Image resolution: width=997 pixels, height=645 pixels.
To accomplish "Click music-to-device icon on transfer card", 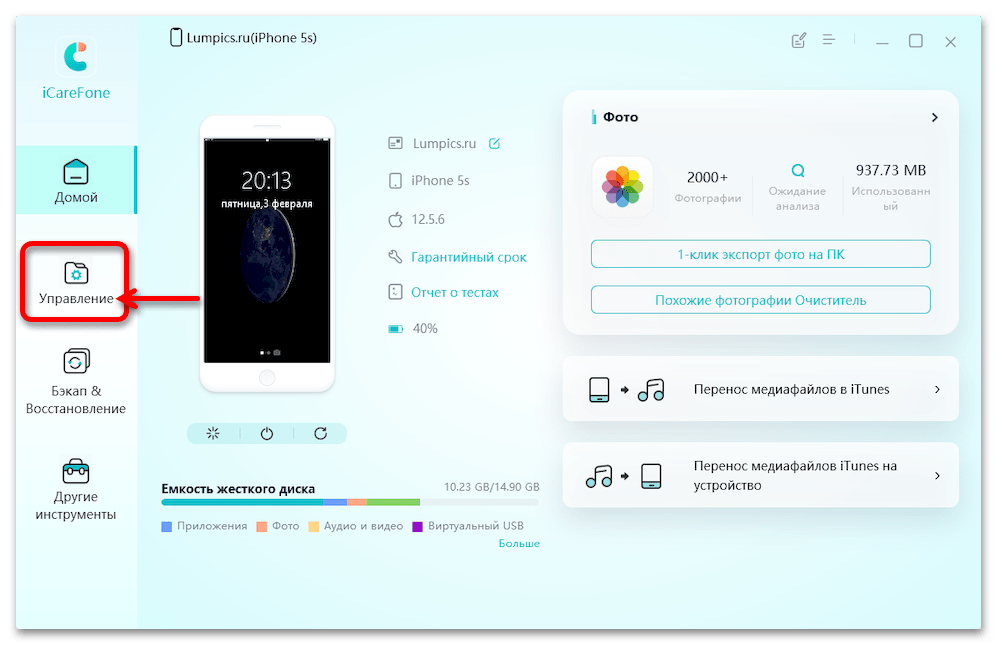I will [624, 476].
